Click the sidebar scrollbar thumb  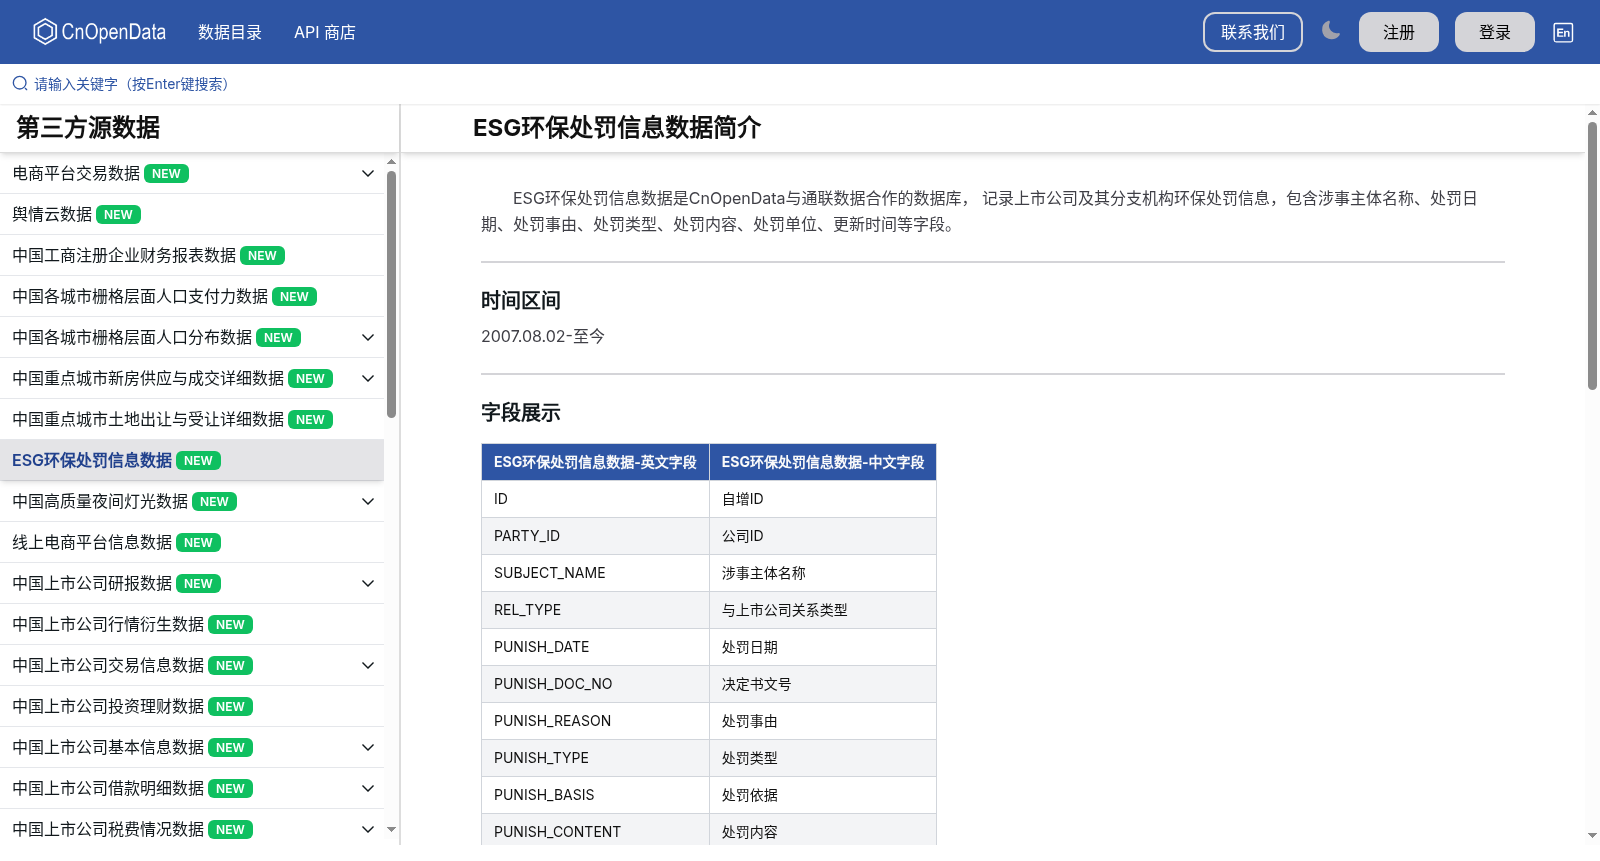tap(391, 294)
